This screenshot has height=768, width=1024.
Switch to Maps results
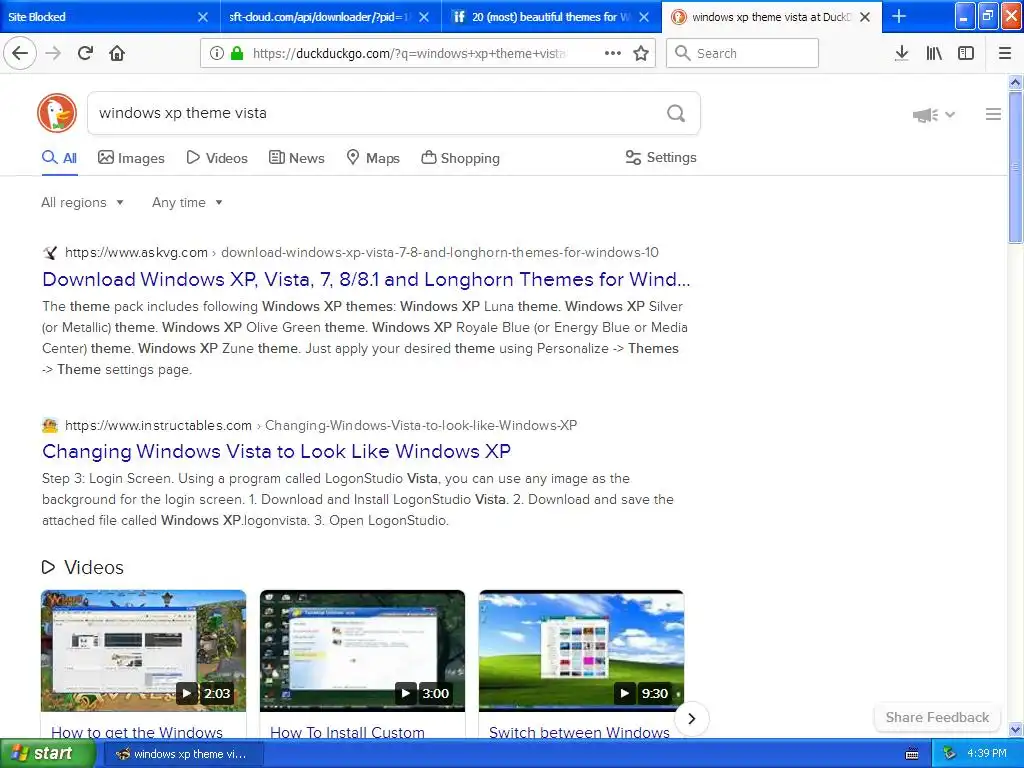click(373, 158)
